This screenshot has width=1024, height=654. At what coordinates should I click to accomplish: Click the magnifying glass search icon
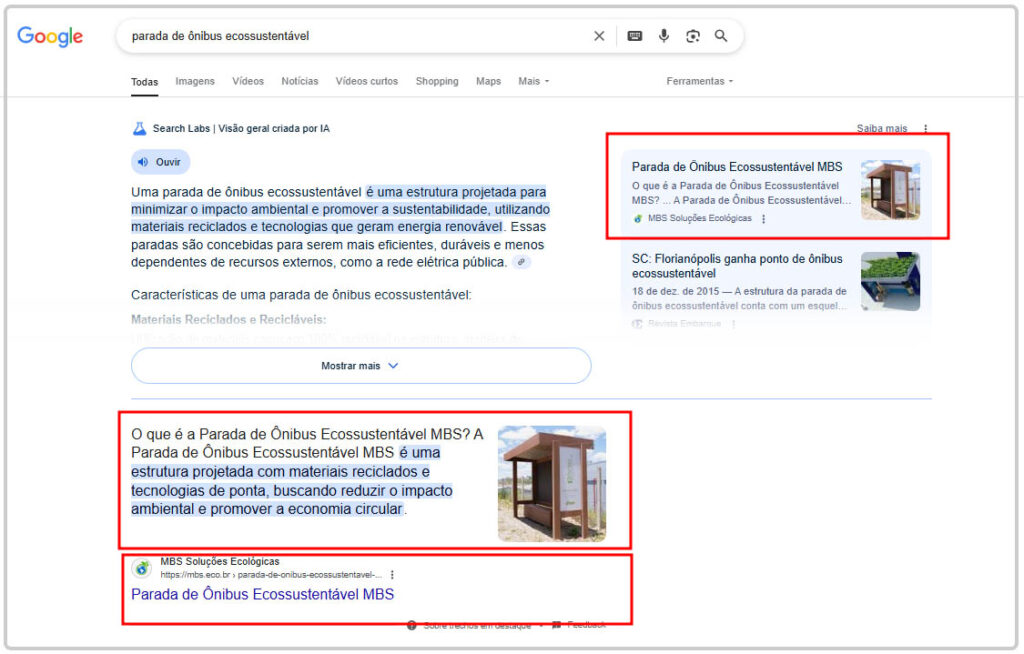(721, 36)
